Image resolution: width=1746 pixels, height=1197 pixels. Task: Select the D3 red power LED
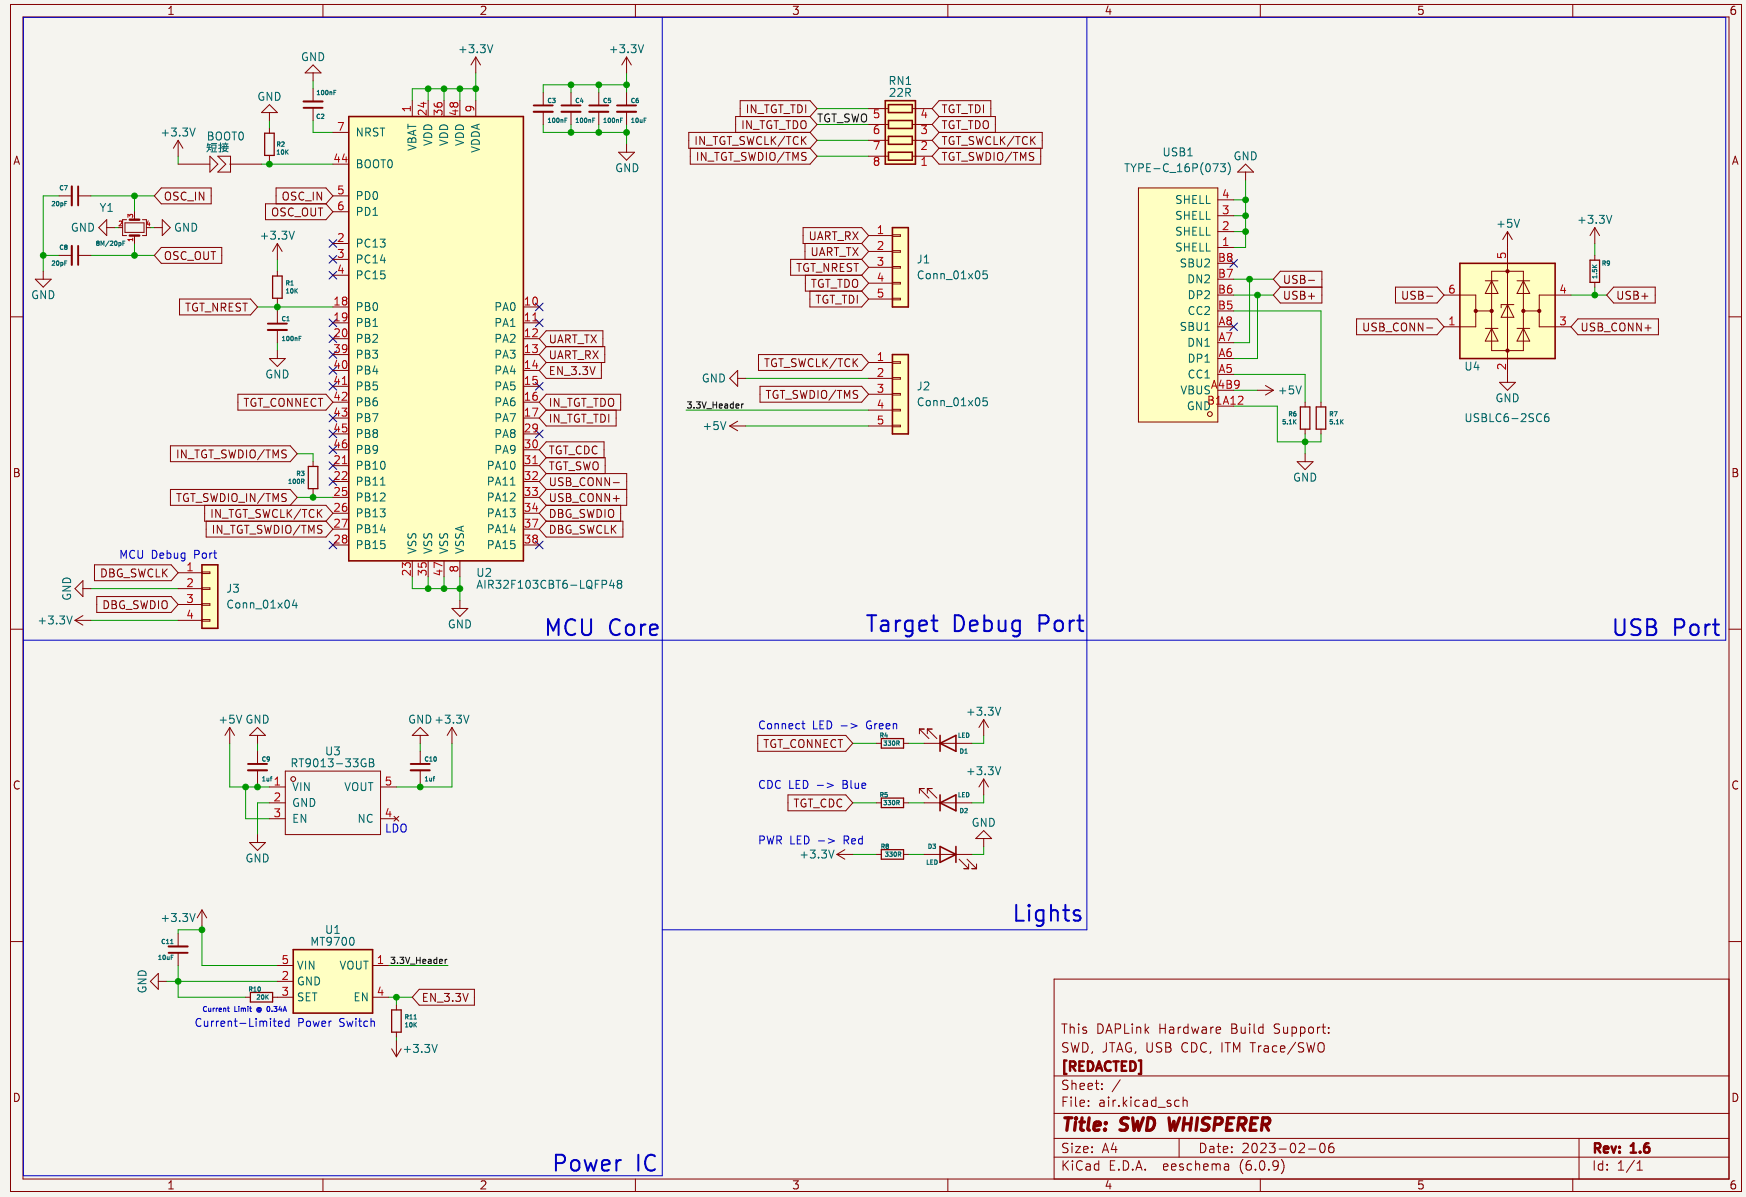click(948, 855)
